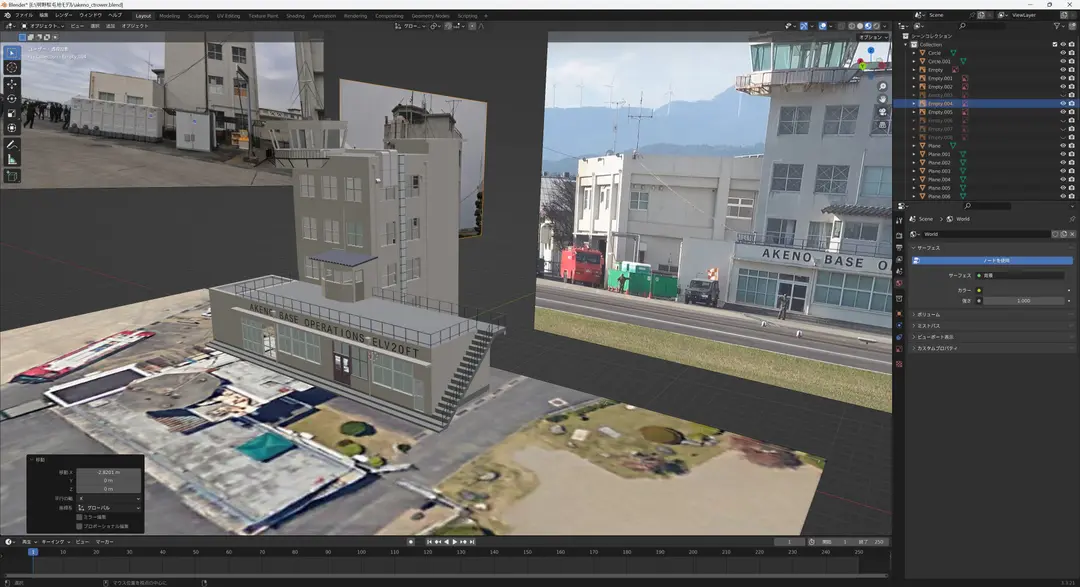The width and height of the screenshot is (1080, 587).
Task: Select the Transform tool in left toolbar
Action: 12,127
